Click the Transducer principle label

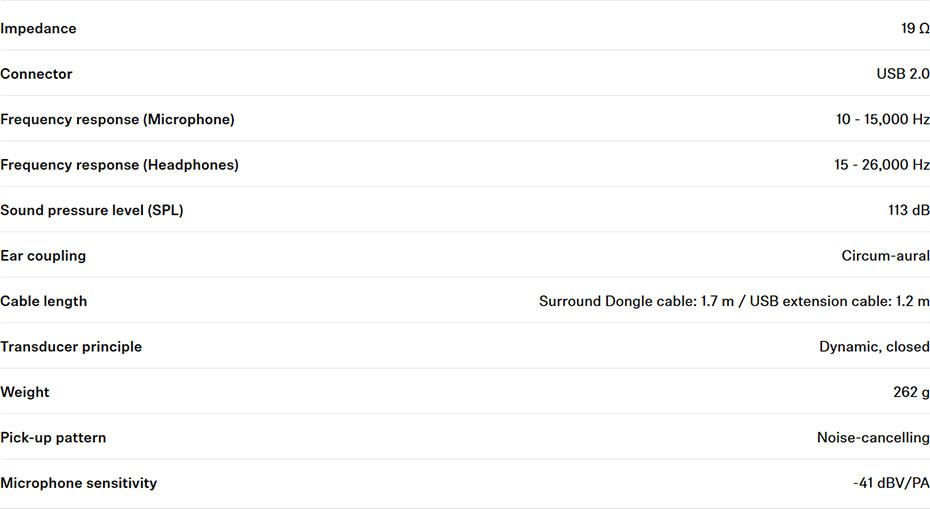click(71, 347)
